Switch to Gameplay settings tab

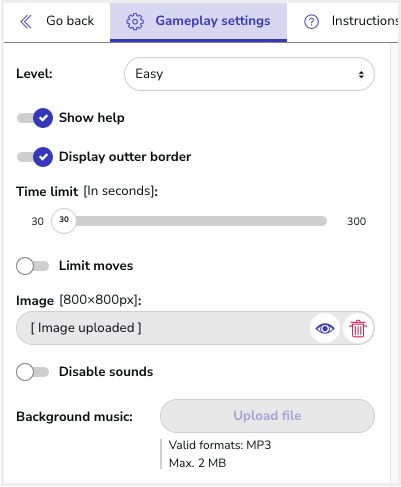pyautogui.click(x=198, y=22)
